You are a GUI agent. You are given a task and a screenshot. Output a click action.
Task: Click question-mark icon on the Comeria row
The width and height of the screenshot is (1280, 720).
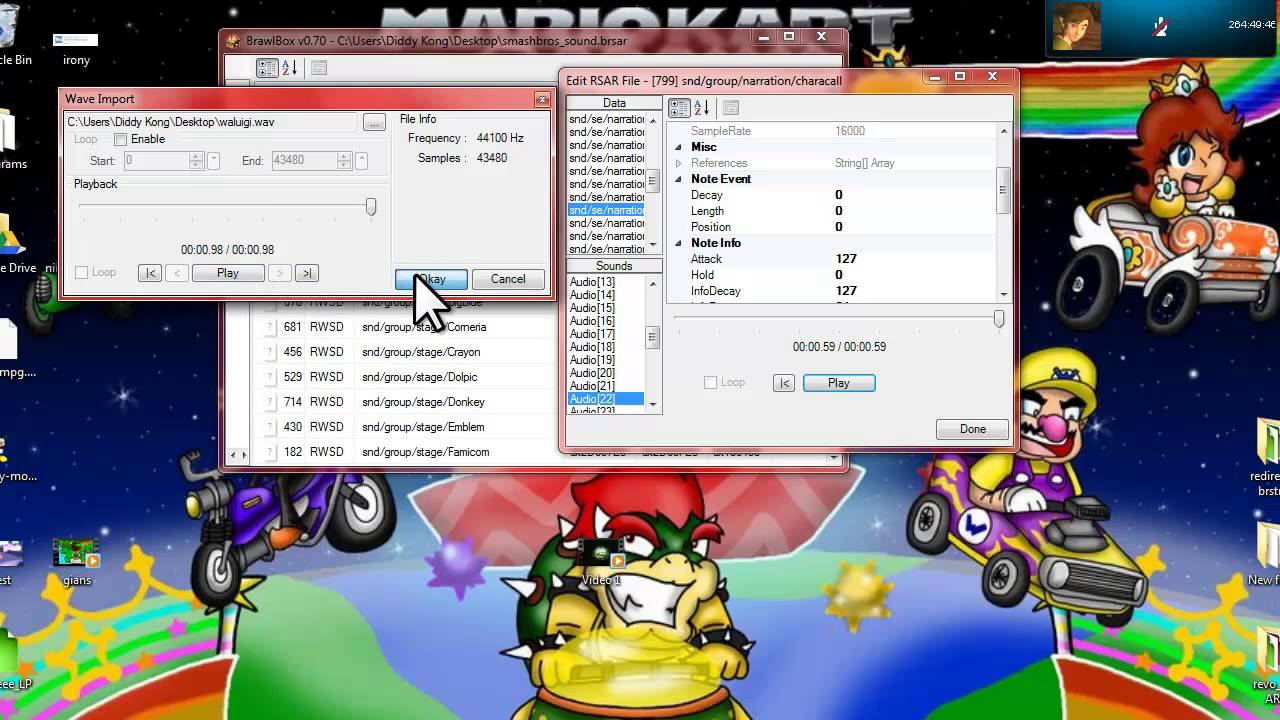pyautogui.click(x=269, y=327)
